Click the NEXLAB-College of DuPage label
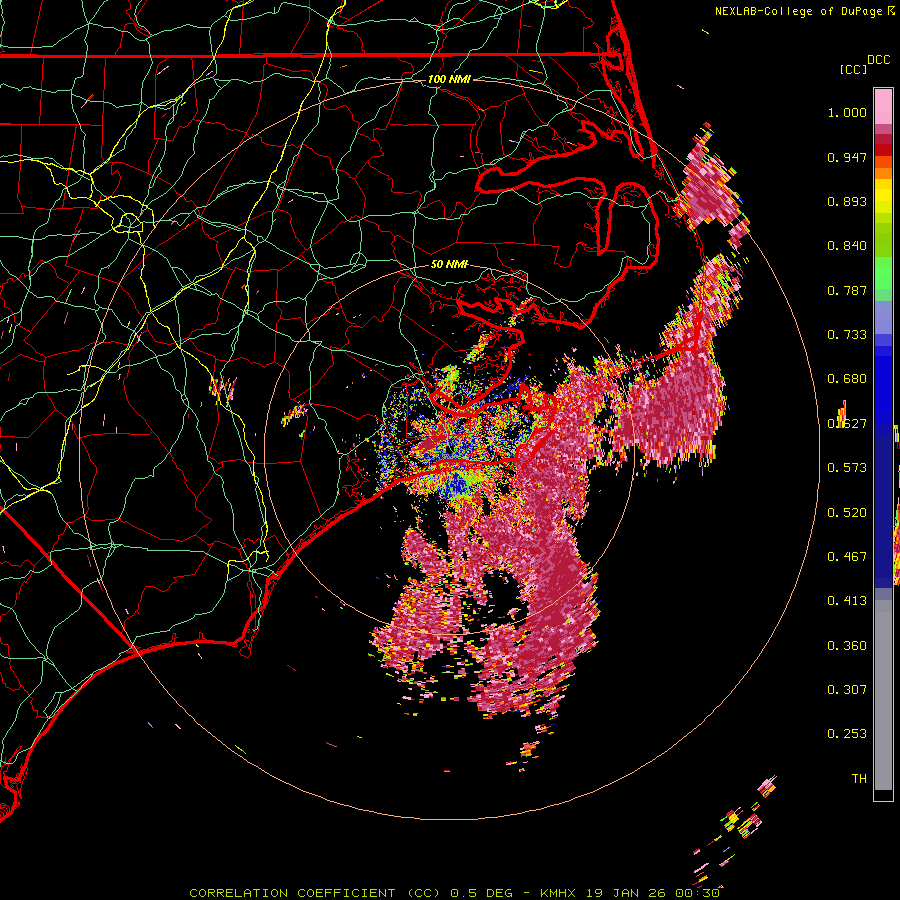This screenshot has height=900, width=900. coord(804,11)
